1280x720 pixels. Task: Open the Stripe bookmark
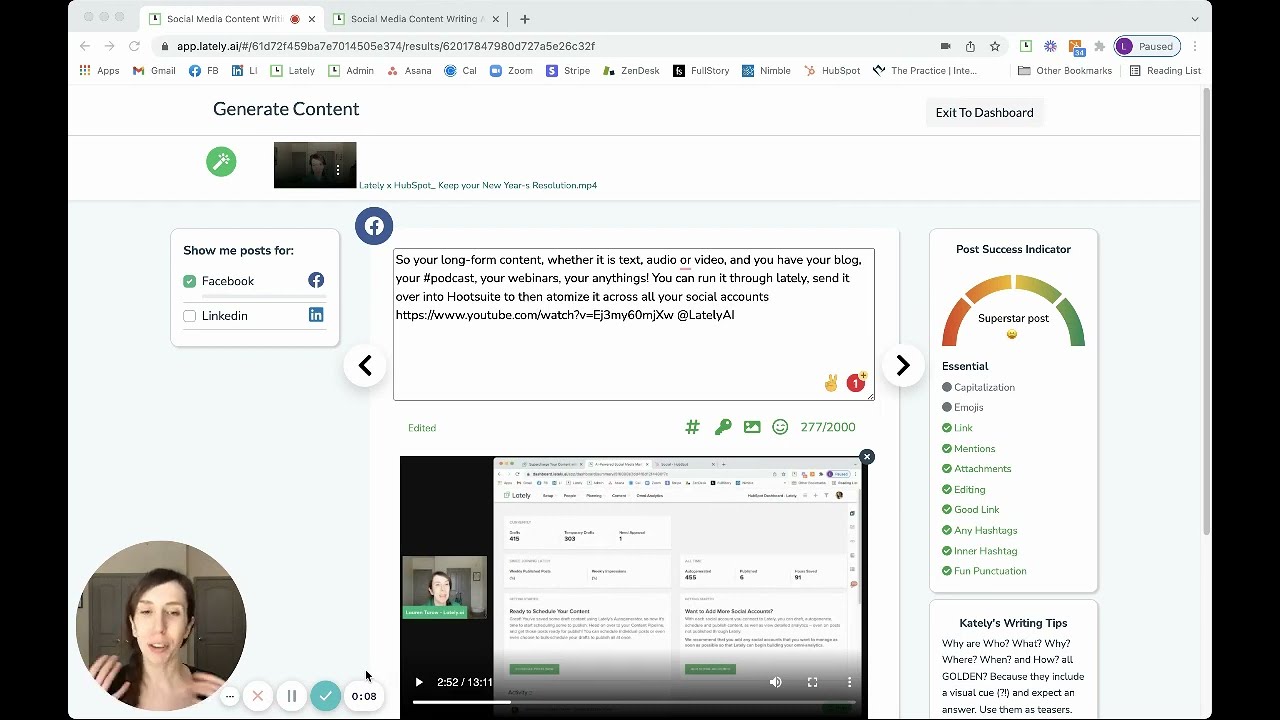[x=568, y=71]
